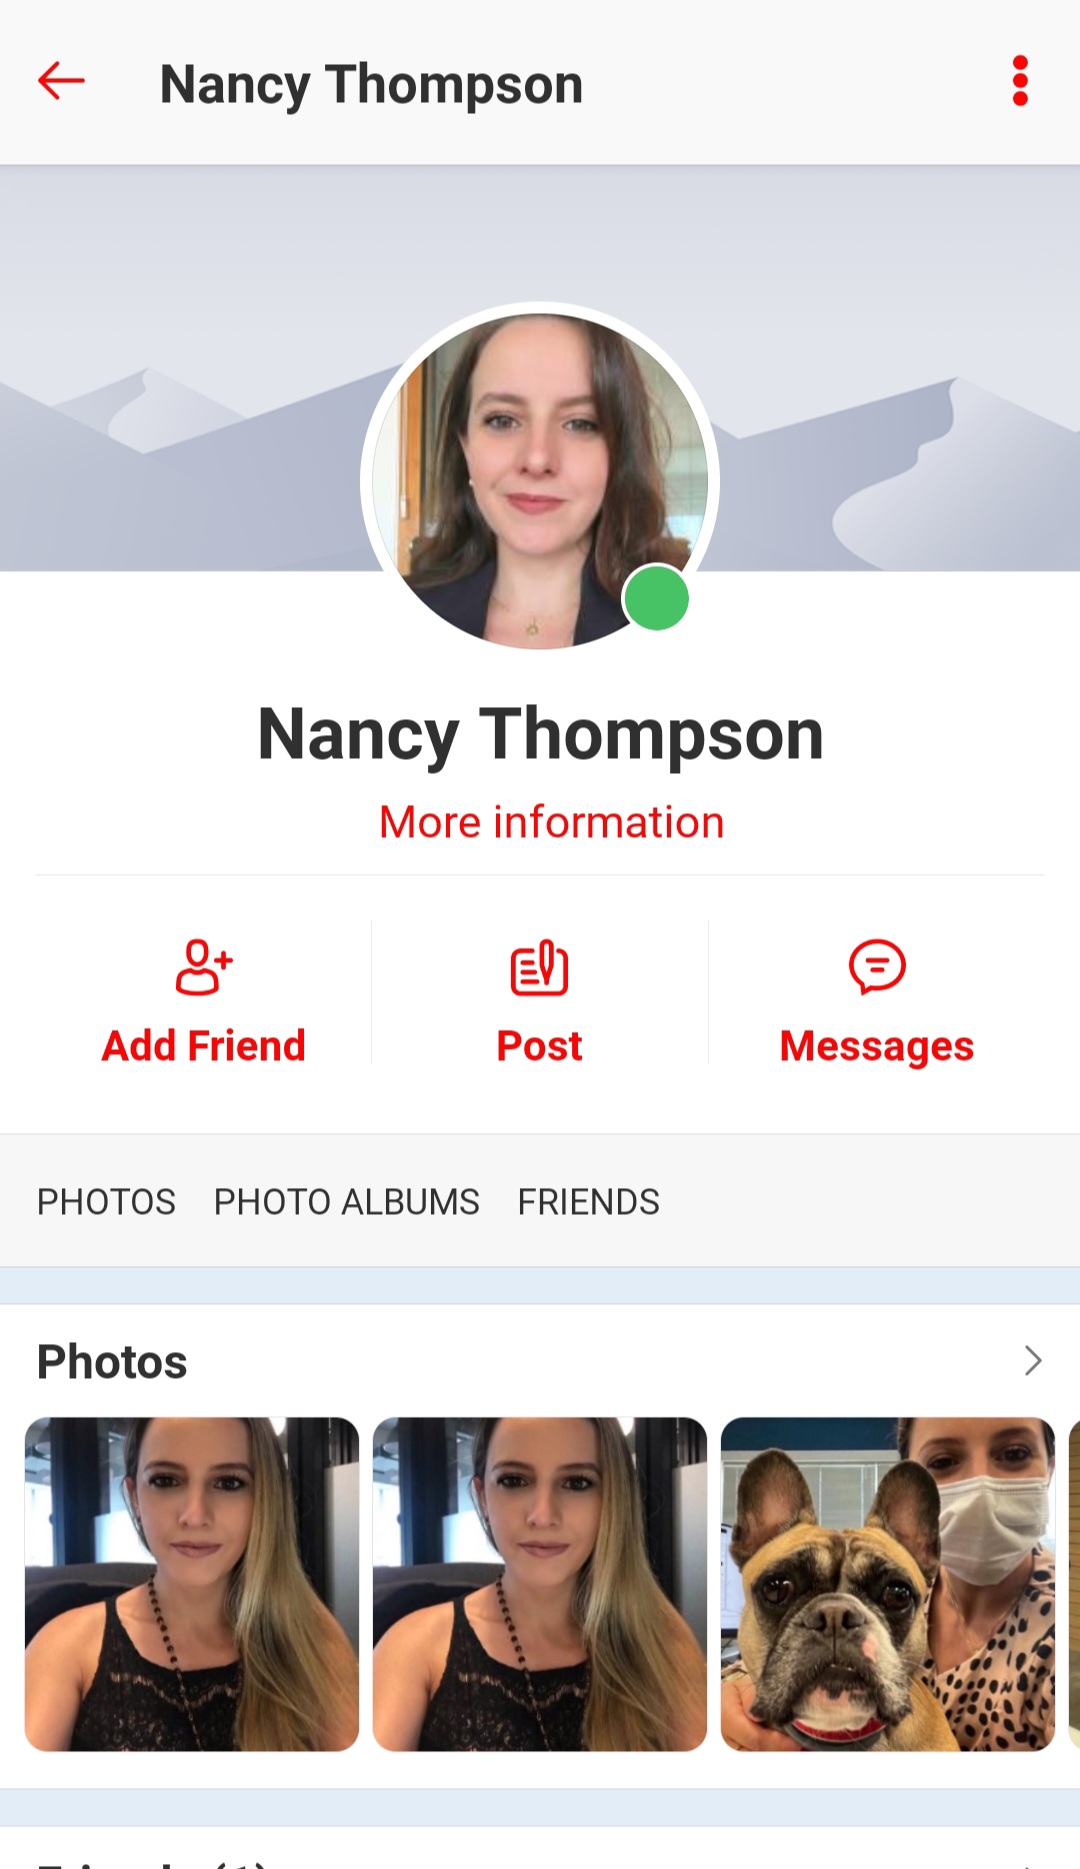The image size is (1080, 1869).
Task: Open the second blonde woman photo thumbnail
Action: [x=540, y=1584]
